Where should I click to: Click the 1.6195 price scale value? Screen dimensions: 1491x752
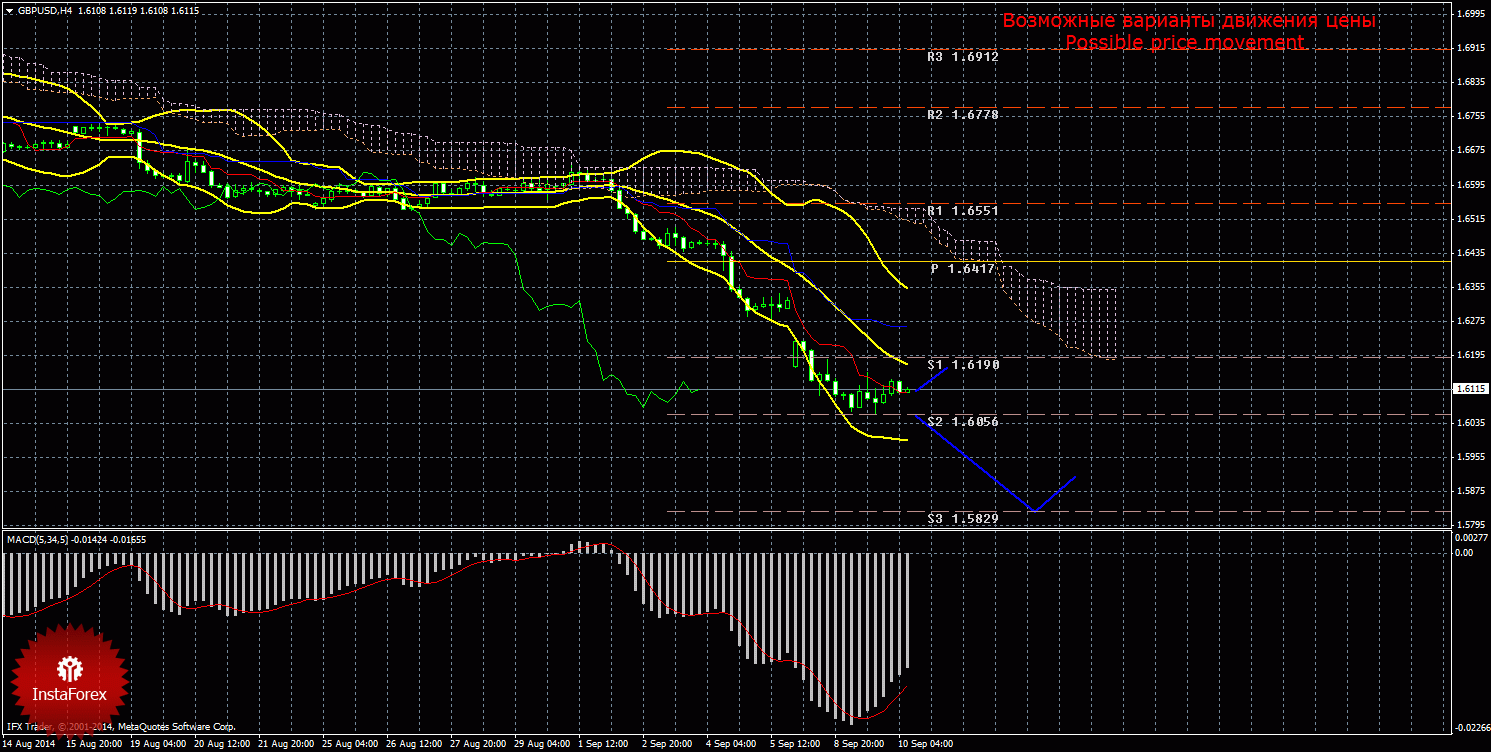coord(1469,355)
